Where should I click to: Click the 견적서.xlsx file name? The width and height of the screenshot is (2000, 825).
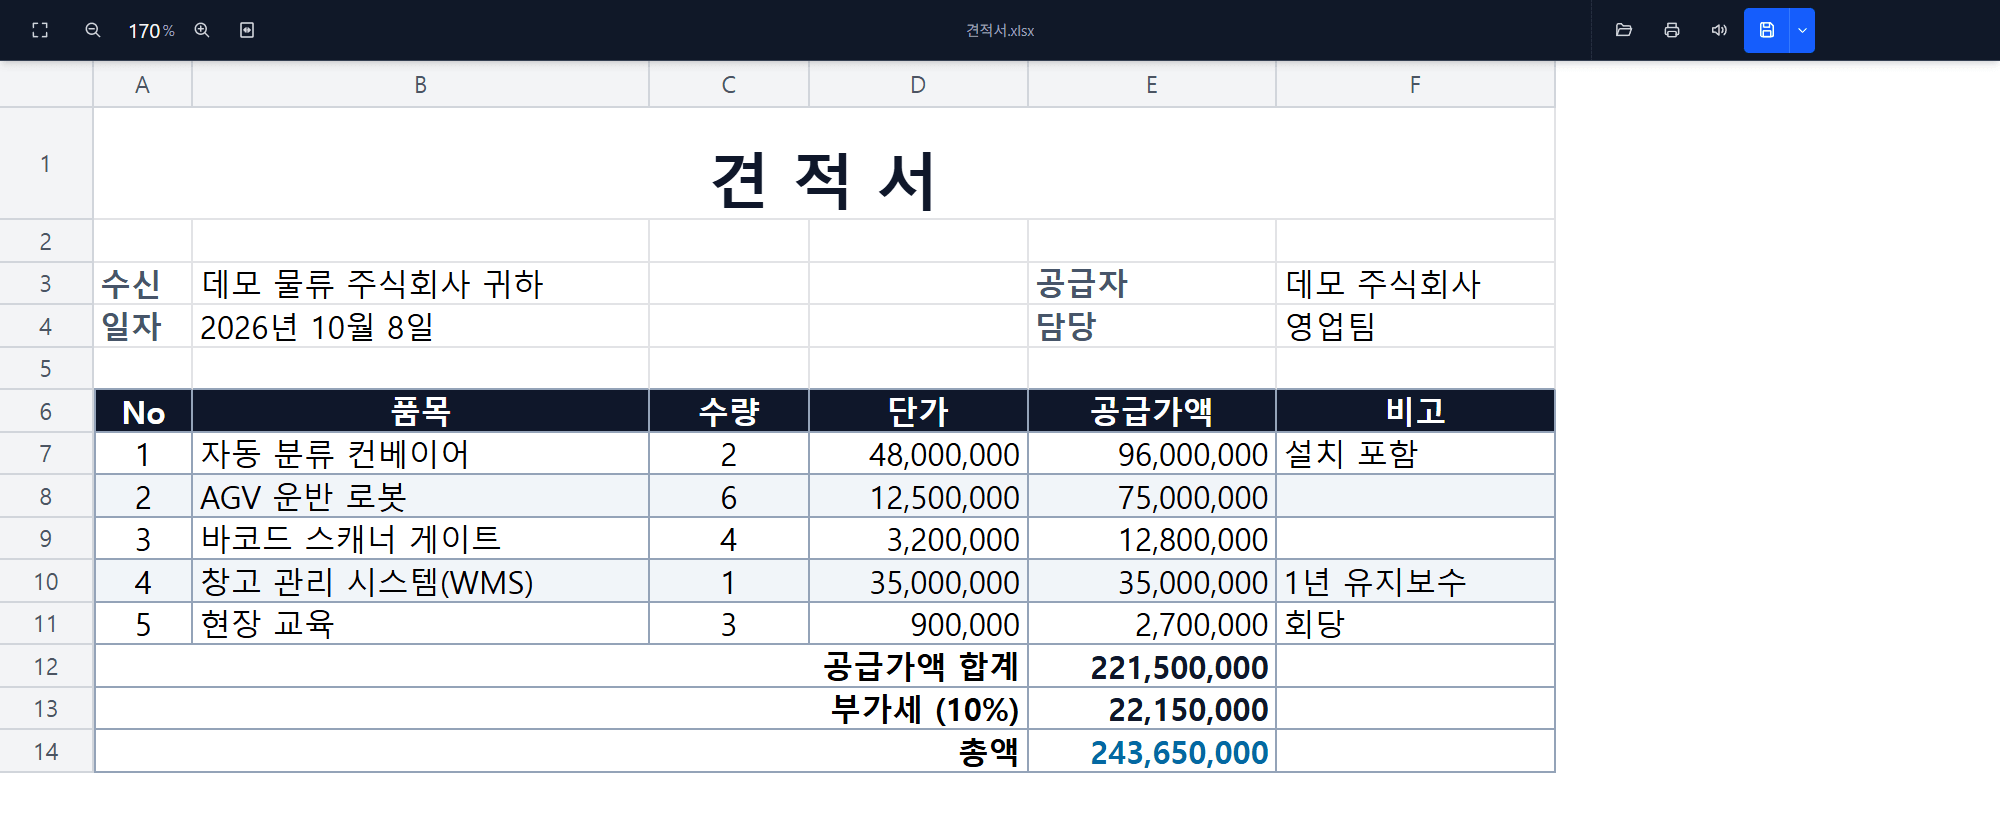pos(1000,31)
